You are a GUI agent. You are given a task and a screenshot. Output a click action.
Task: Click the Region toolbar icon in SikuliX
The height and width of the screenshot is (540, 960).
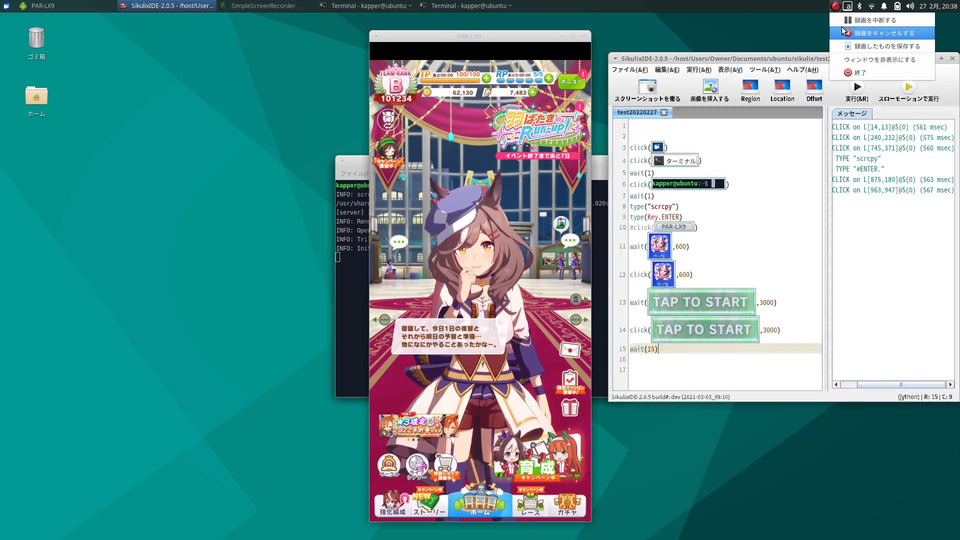pos(750,86)
